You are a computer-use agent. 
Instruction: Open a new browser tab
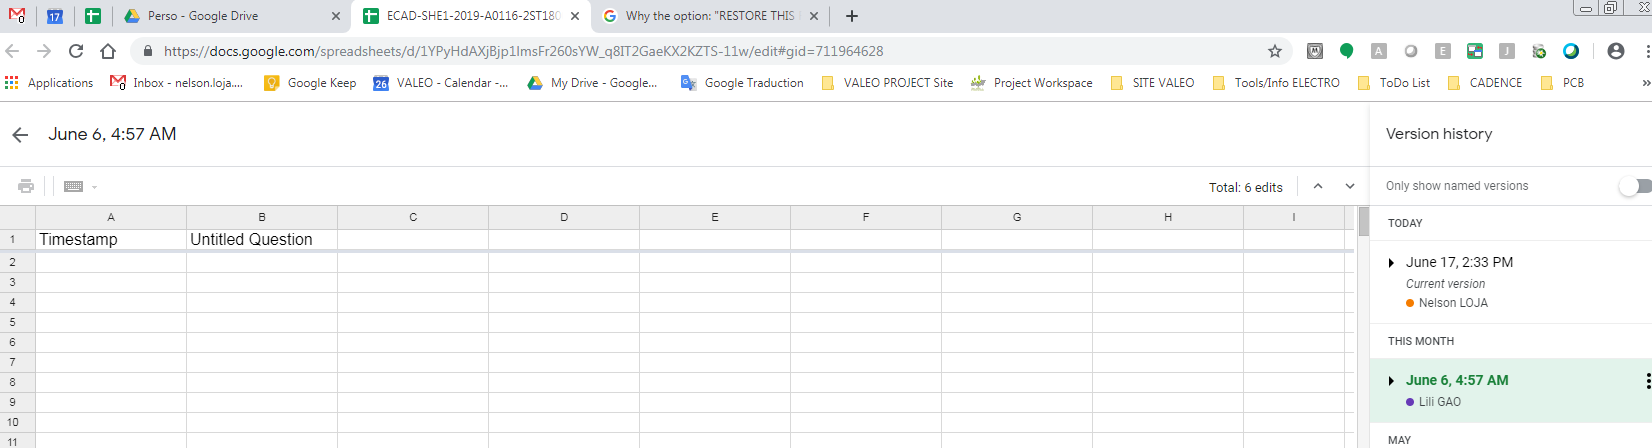pos(852,16)
